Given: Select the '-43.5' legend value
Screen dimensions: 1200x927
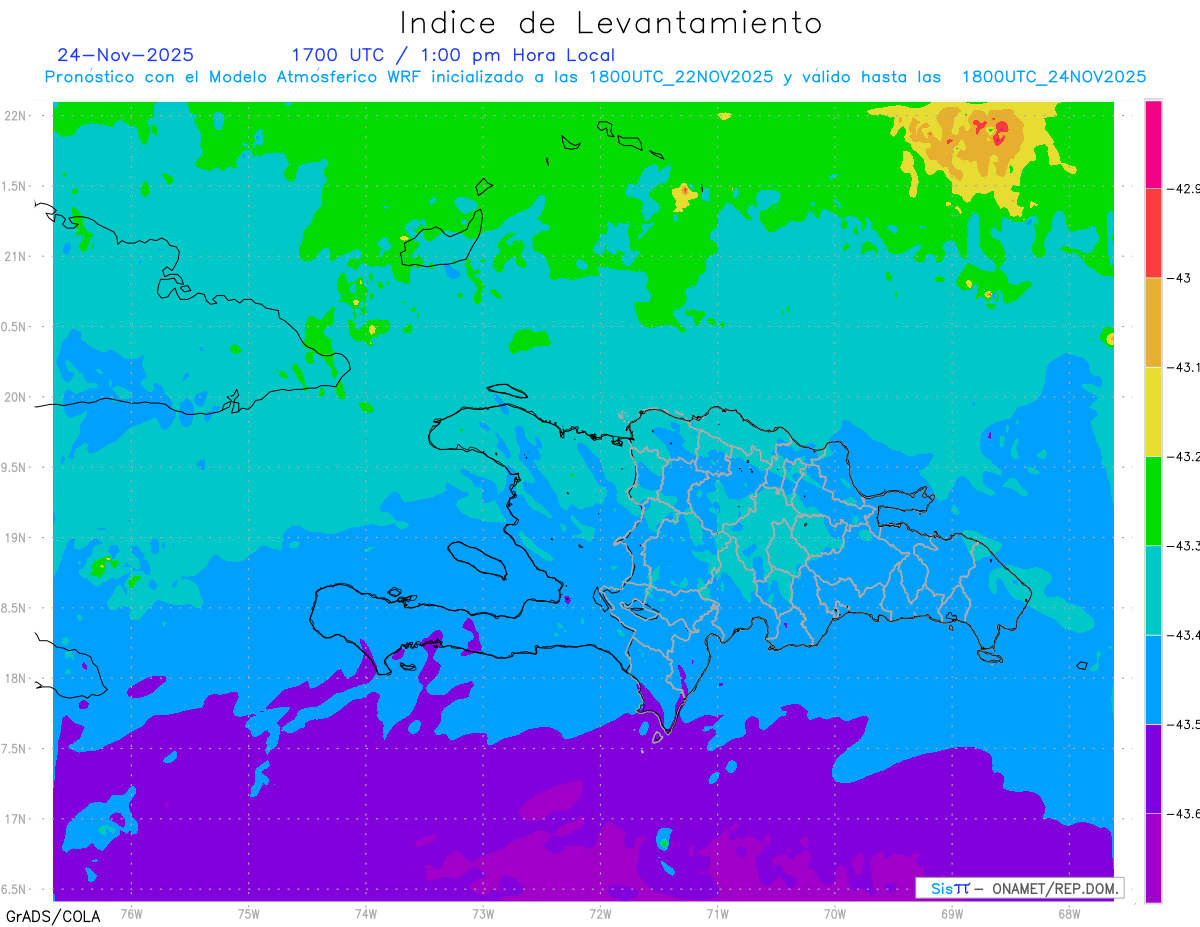Looking at the screenshot, I should (x=1184, y=724).
